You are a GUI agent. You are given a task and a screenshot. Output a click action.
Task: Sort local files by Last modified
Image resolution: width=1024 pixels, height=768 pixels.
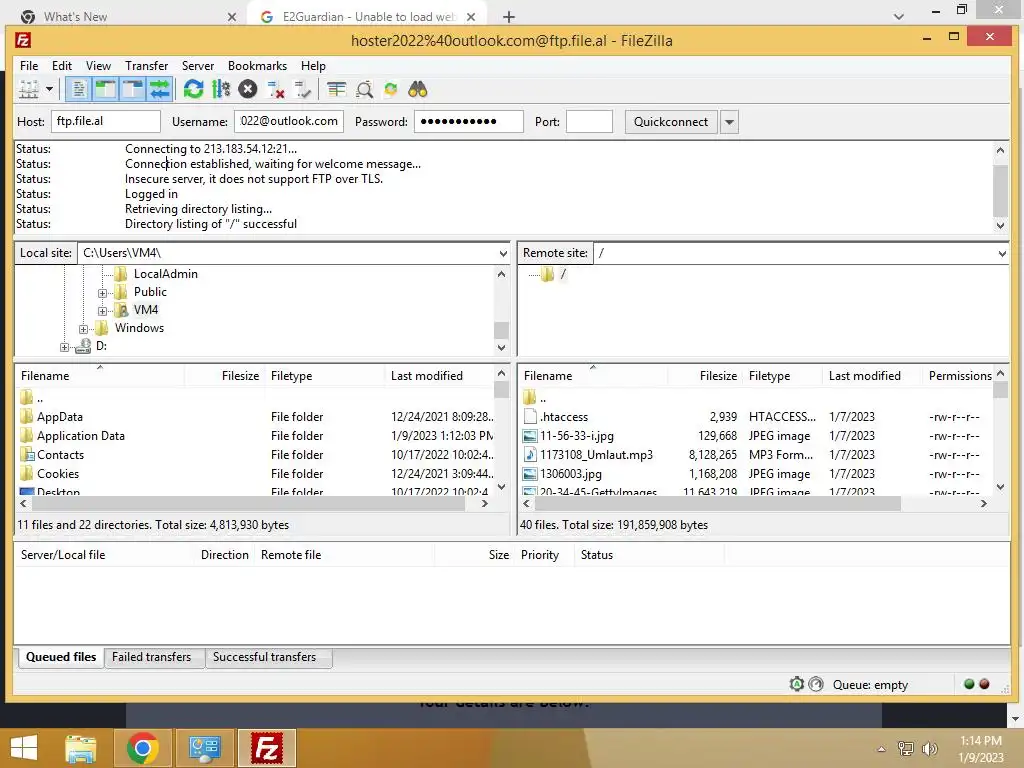pyautogui.click(x=439, y=376)
